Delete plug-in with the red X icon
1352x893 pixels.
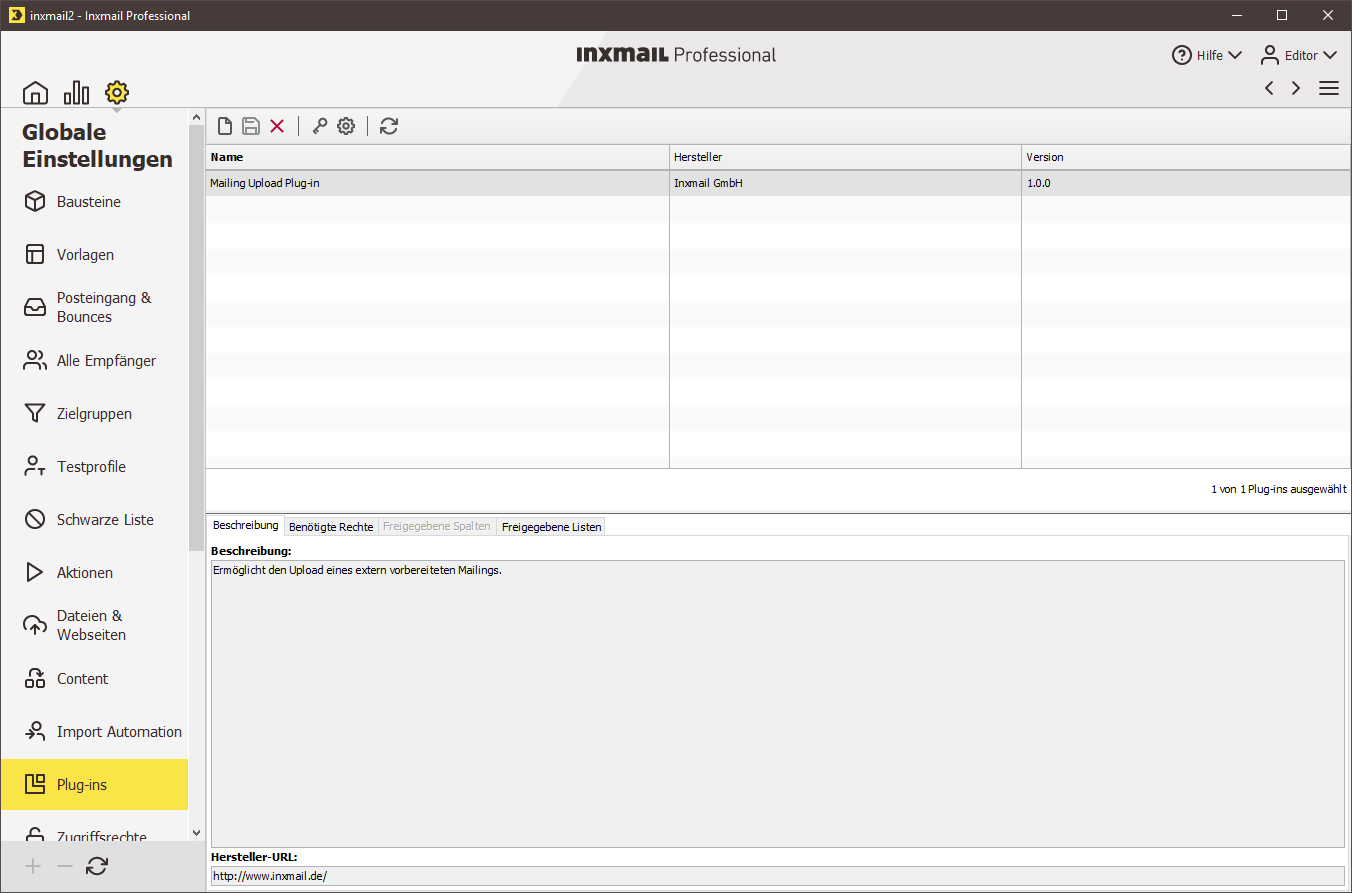277,126
